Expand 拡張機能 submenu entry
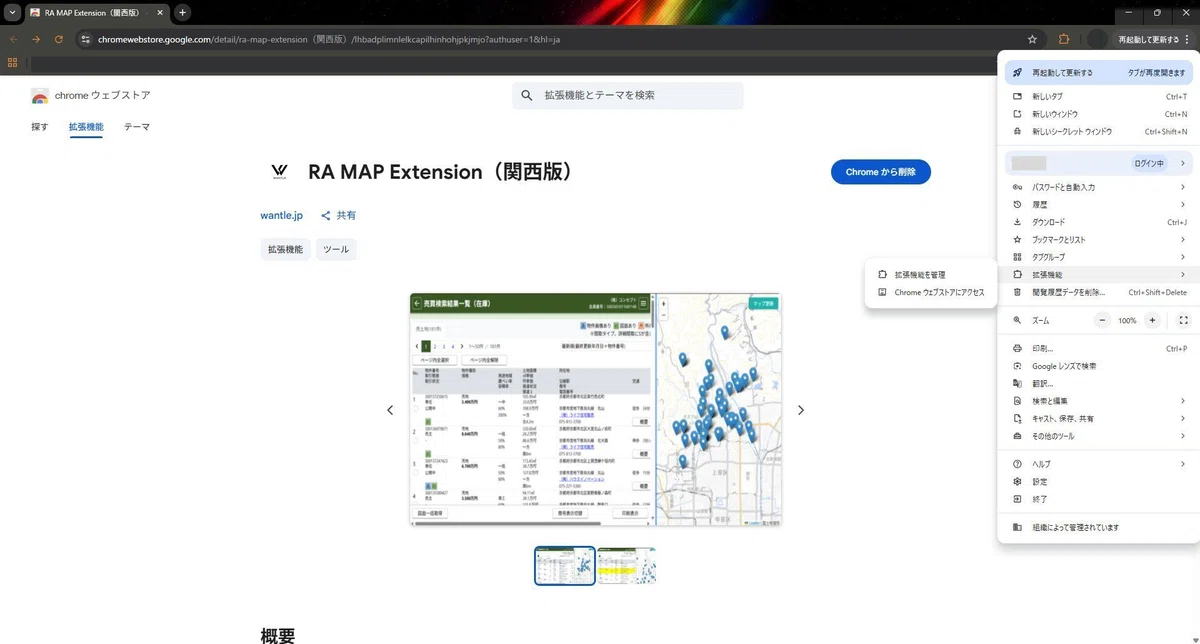 click(1099, 274)
